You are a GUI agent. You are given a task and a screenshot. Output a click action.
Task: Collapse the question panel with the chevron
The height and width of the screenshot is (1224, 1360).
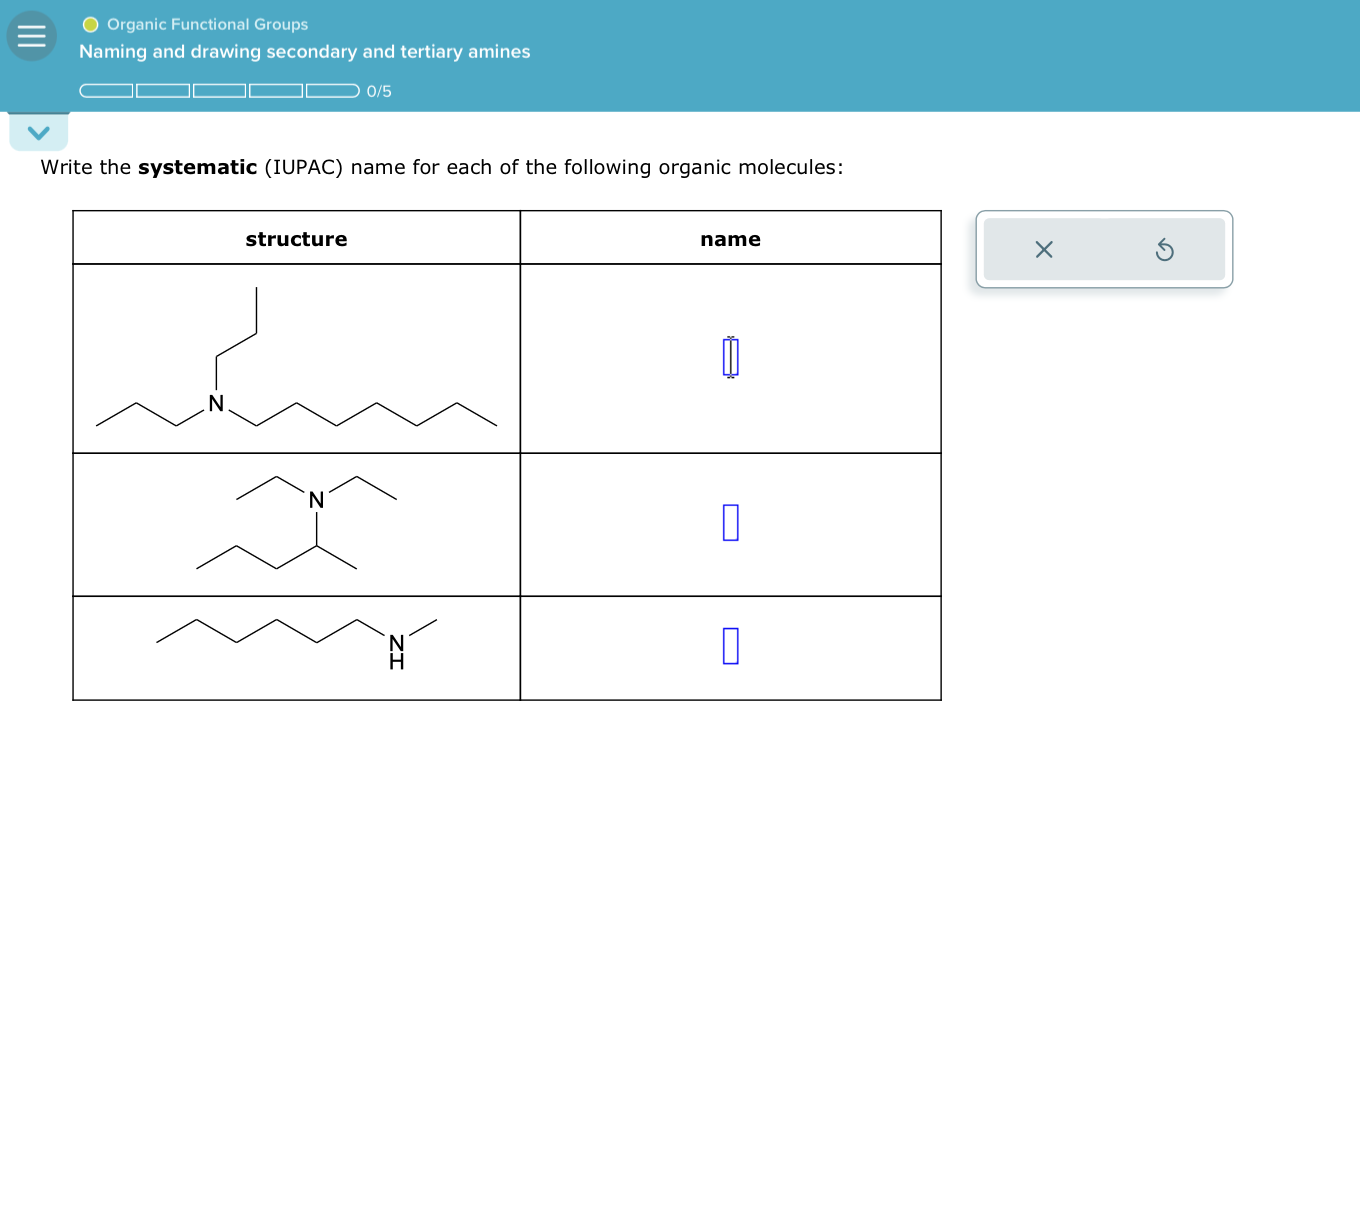38,131
